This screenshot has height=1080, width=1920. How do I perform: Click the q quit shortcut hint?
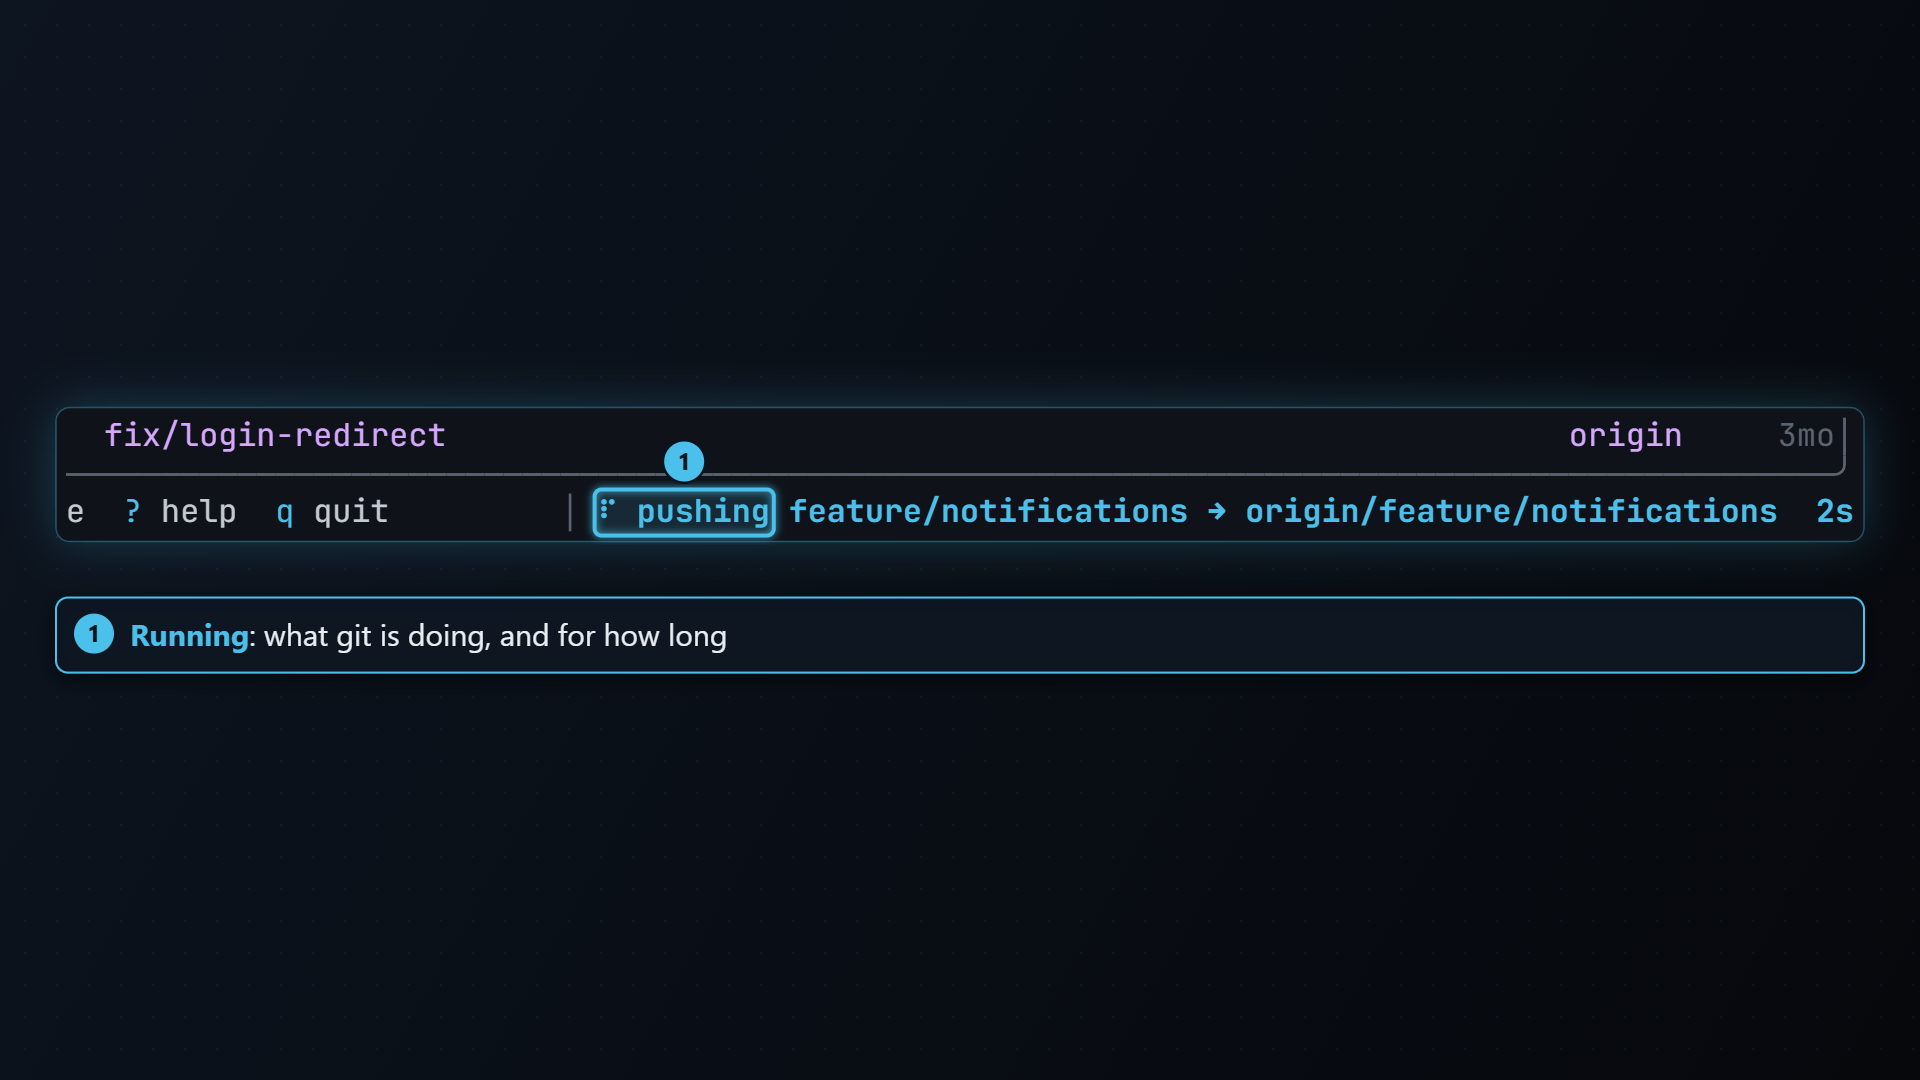[332, 512]
